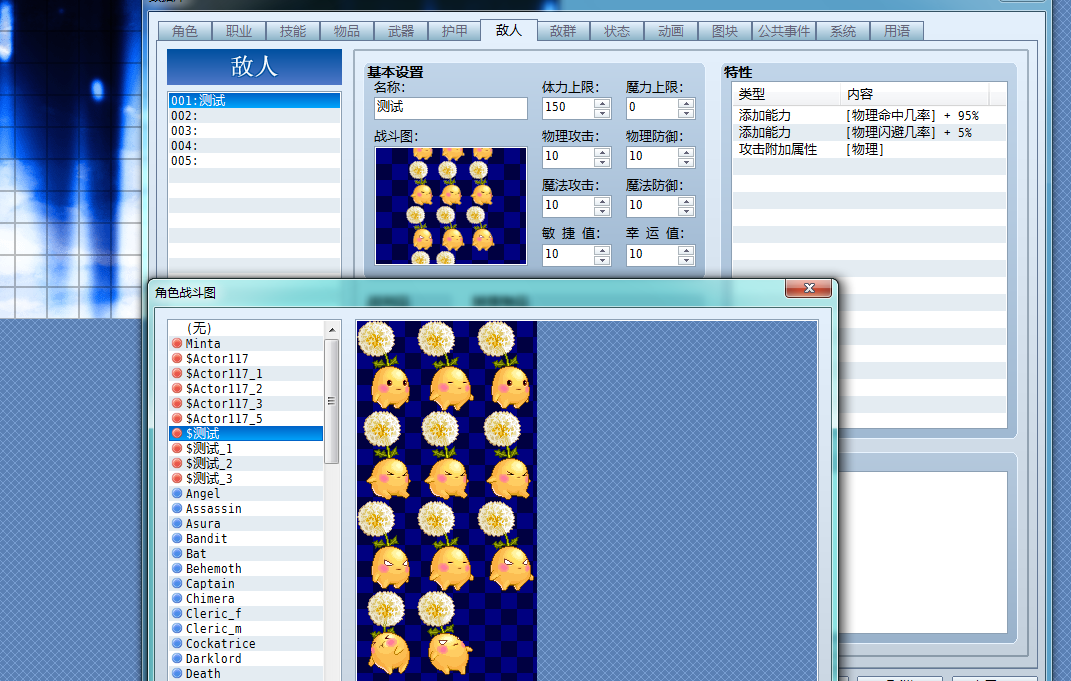1071x681 pixels.
Task: Increase the 物理攻击 value
Action: click(x=602, y=152)
